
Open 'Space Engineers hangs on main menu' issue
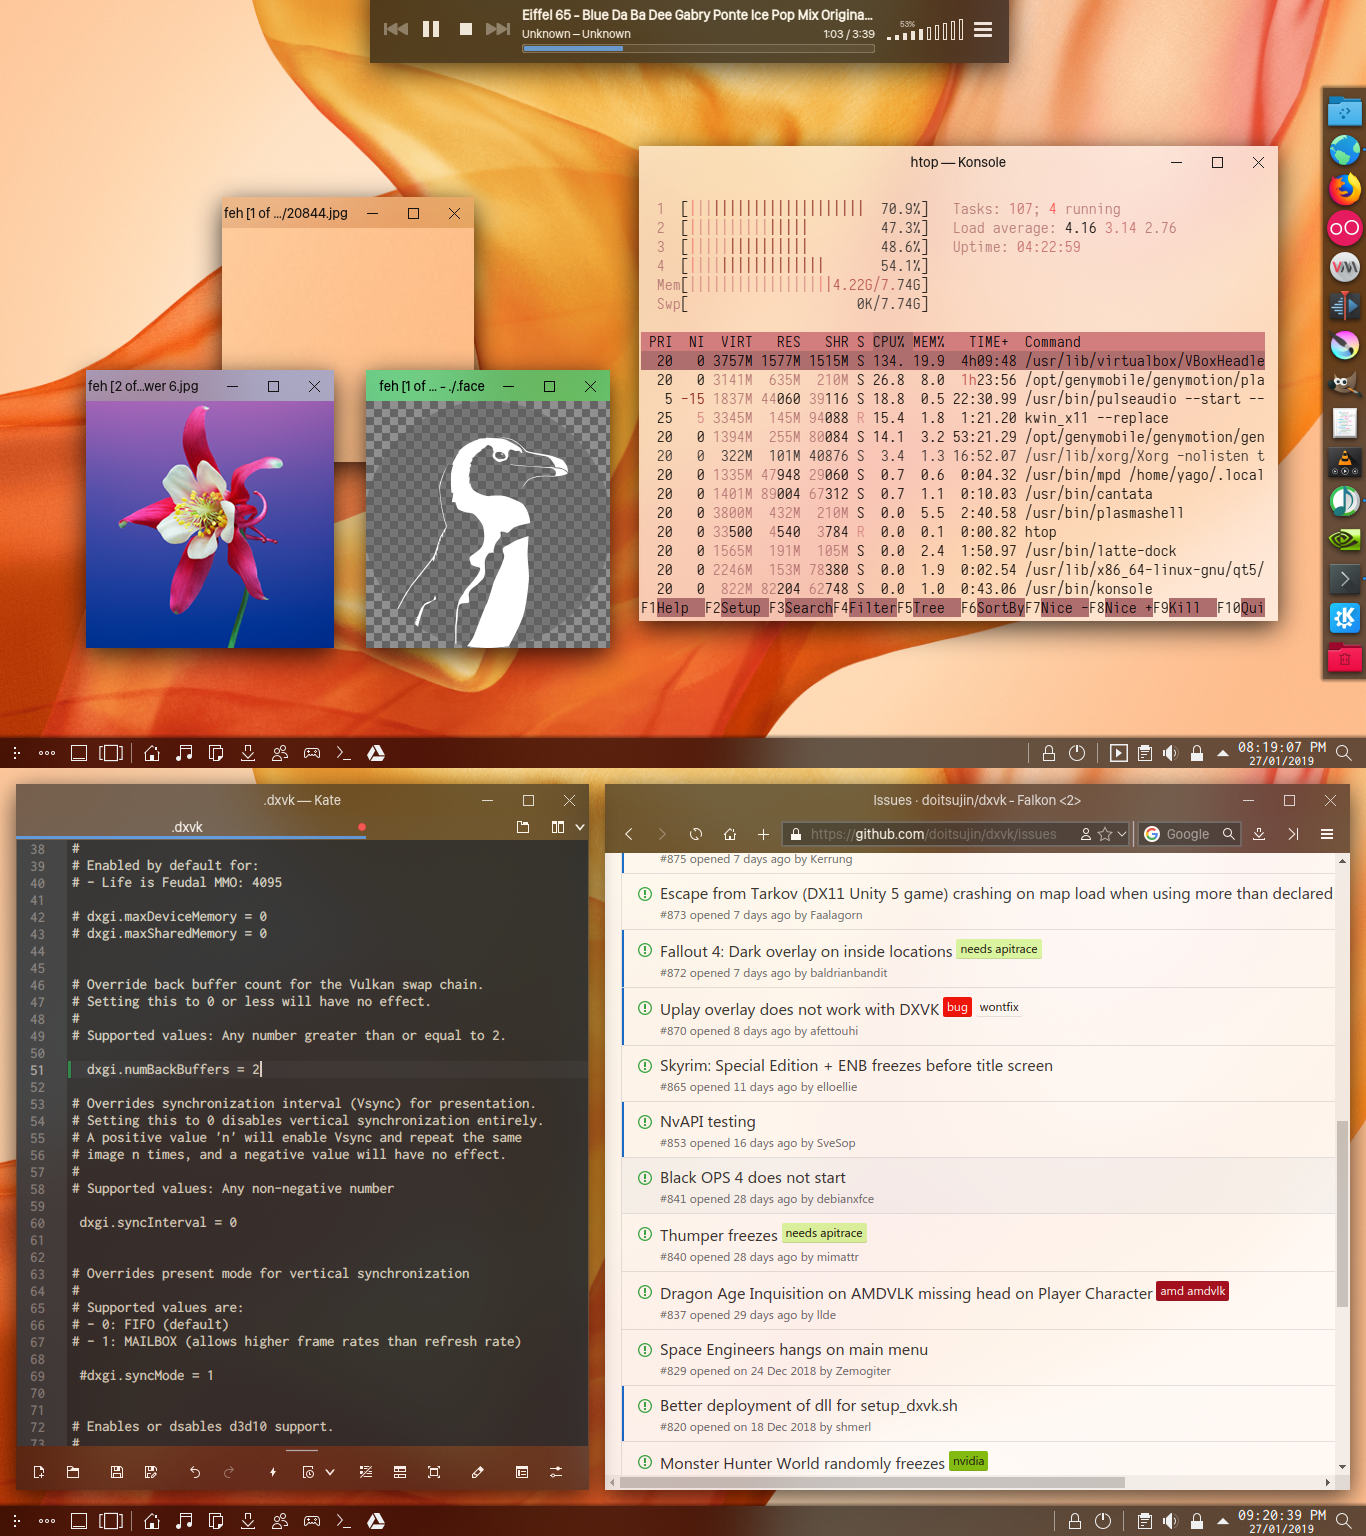(x=793, y=1350)
